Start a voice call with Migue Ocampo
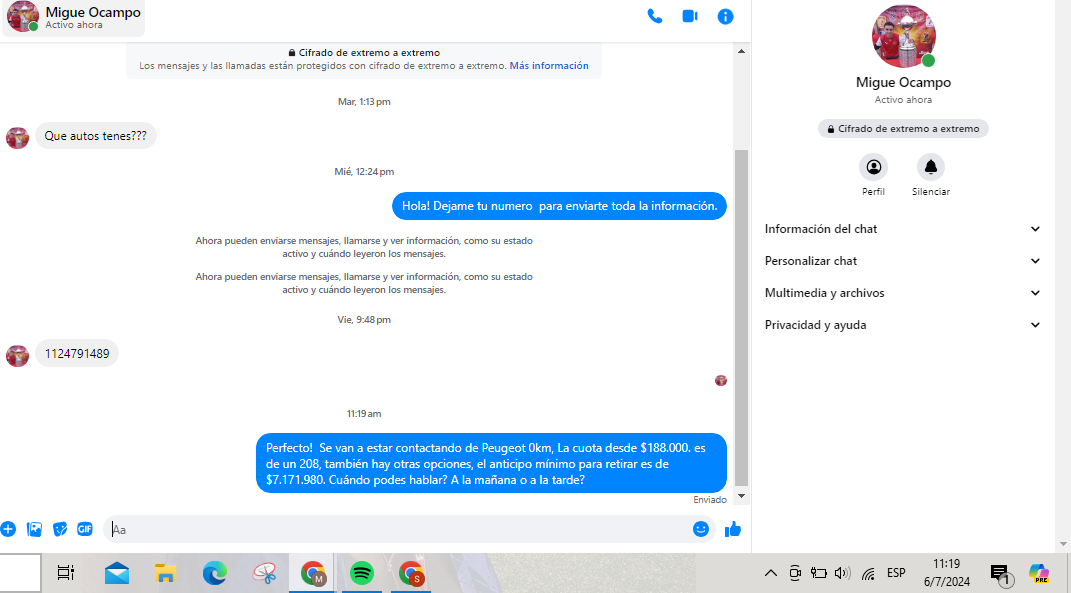This screenshot has width=1071, height=593. pyautogui.click(x=654, y=16)
